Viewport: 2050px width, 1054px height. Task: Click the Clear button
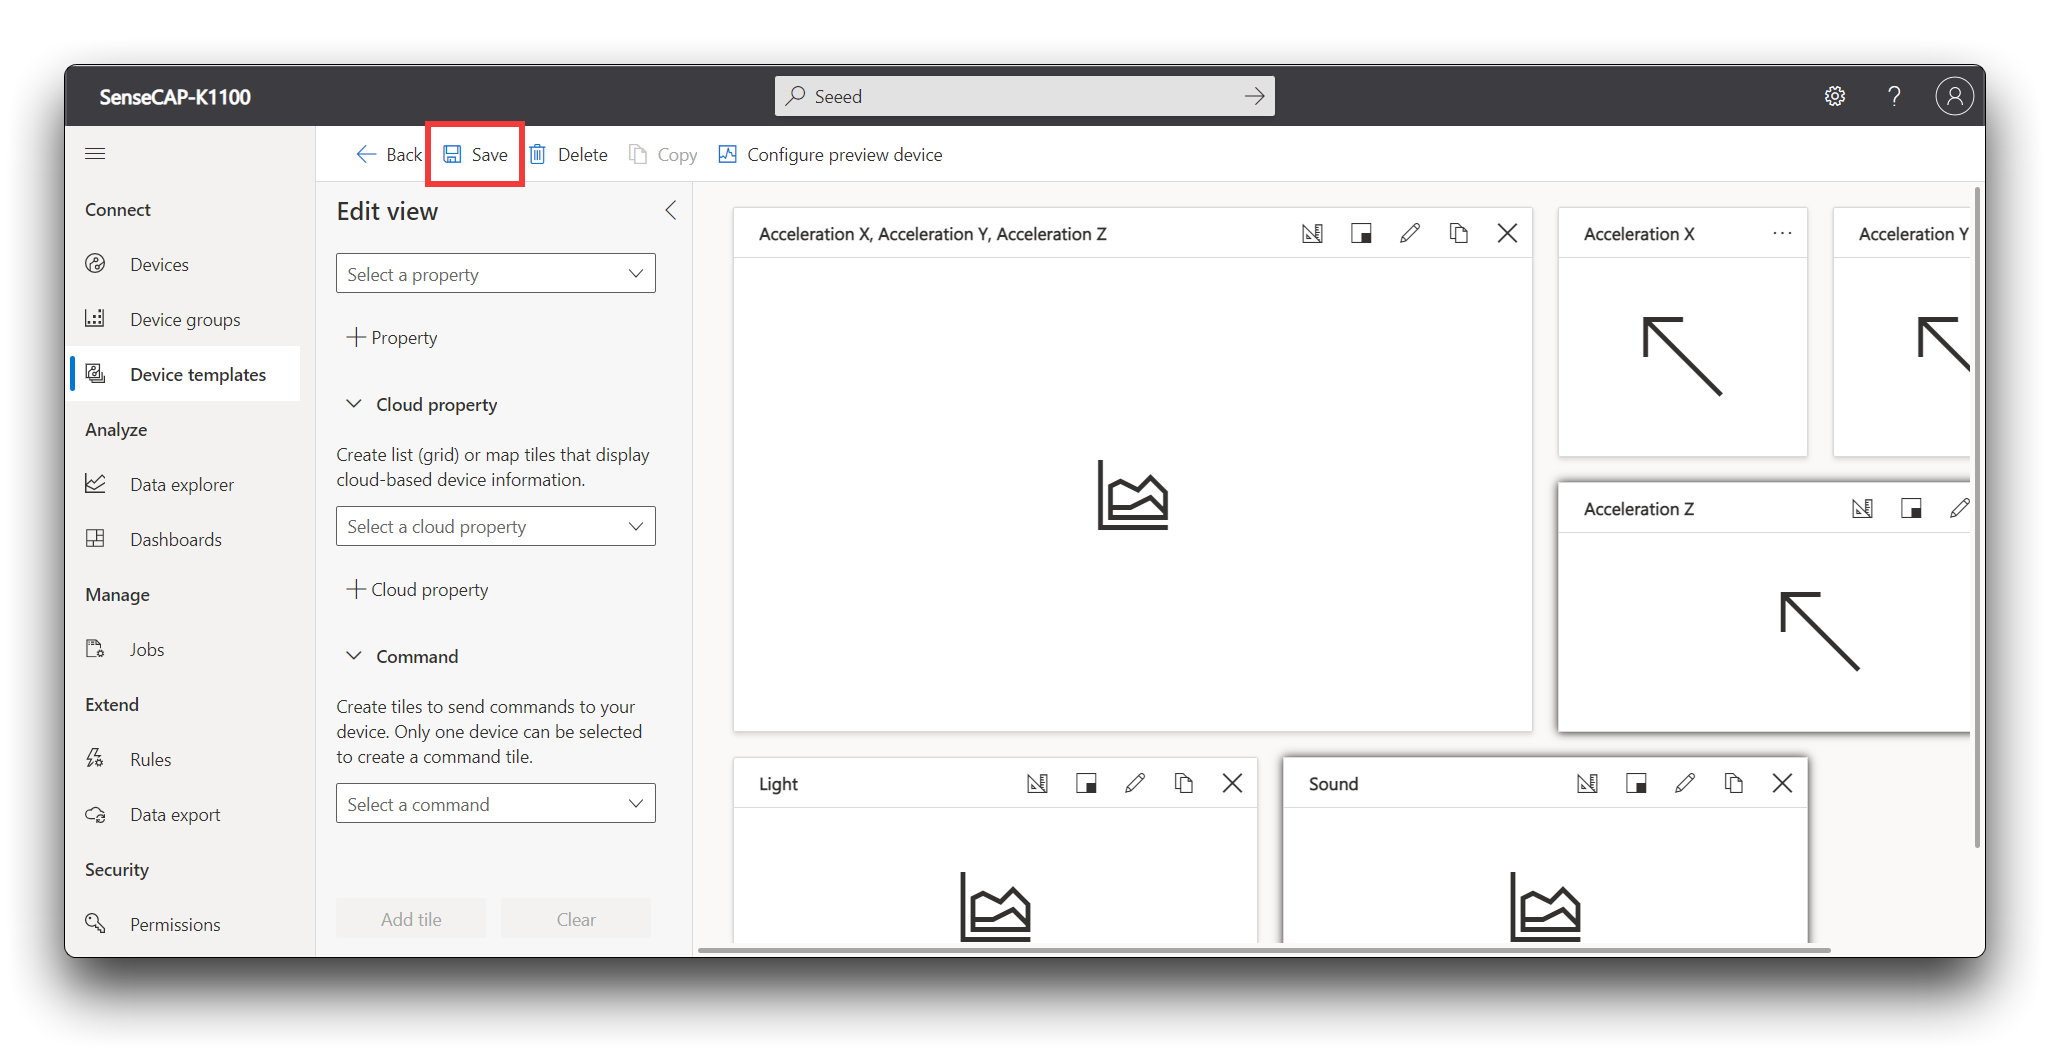pyautogui.click(x=576, y=919)
